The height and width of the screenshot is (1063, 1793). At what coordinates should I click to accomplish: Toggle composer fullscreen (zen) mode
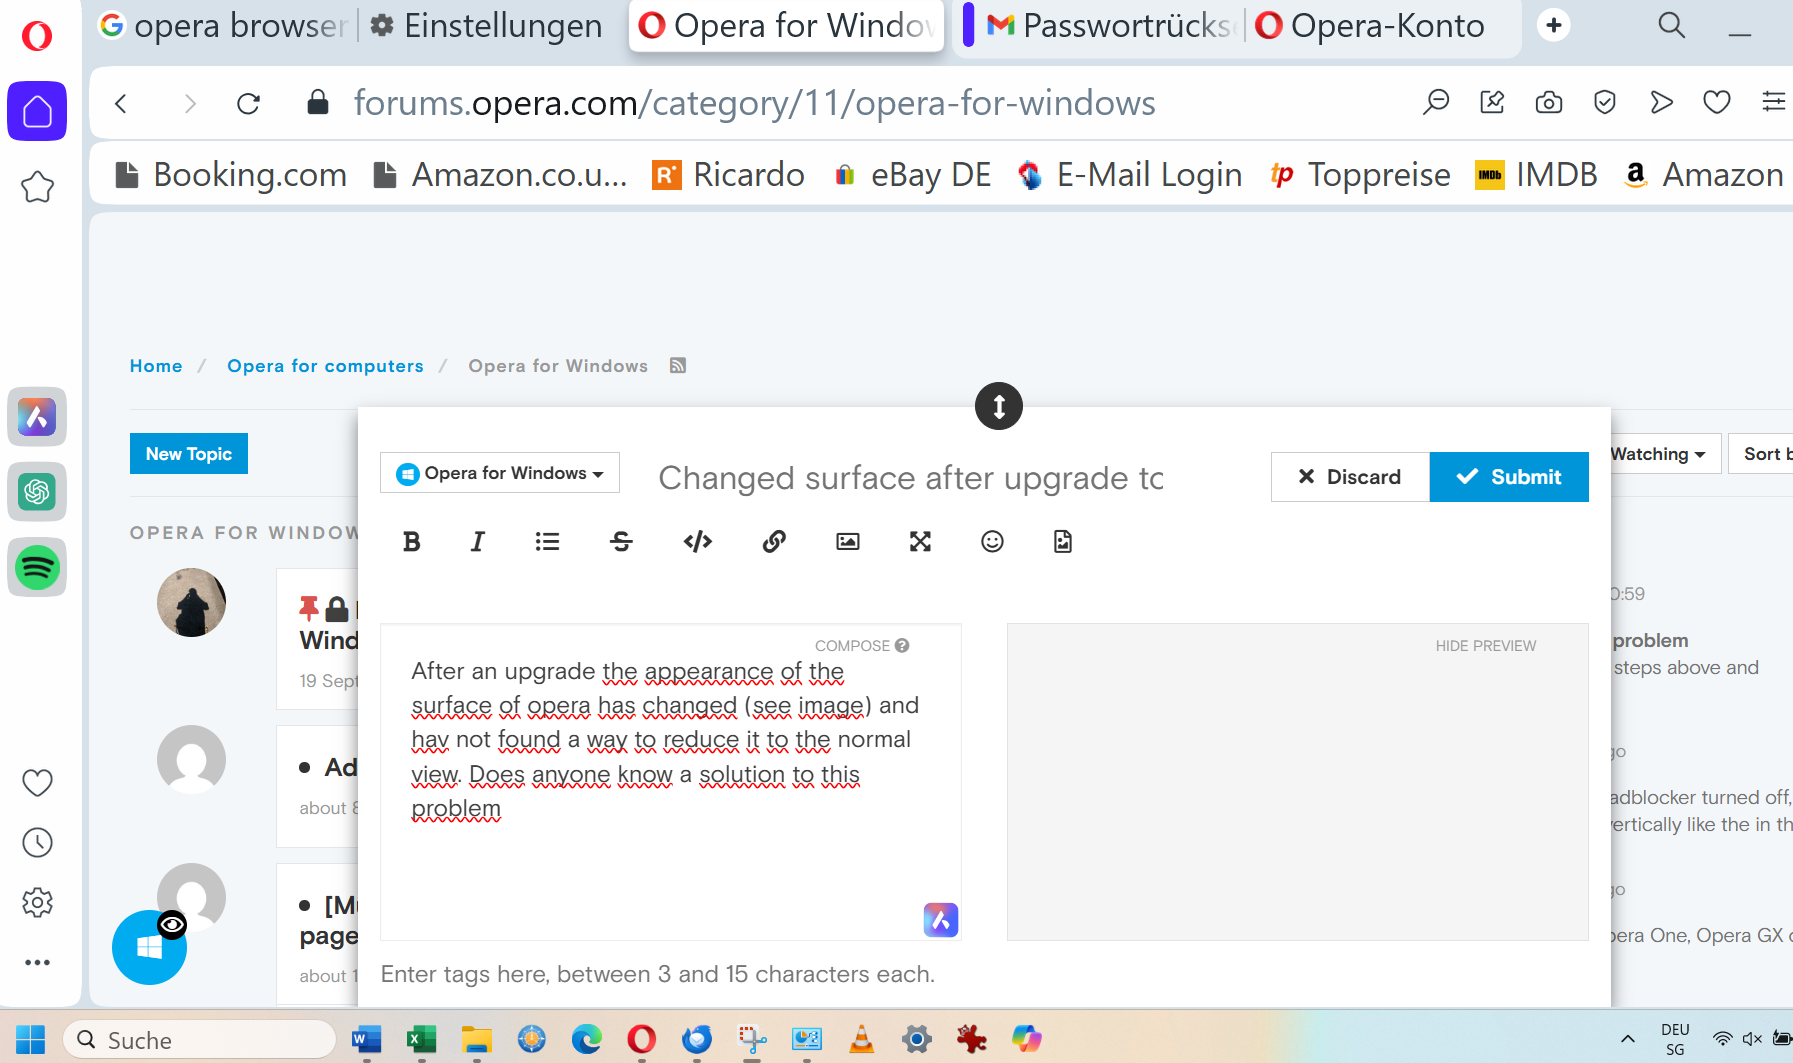pyautogui.click(x=920, y=542)
